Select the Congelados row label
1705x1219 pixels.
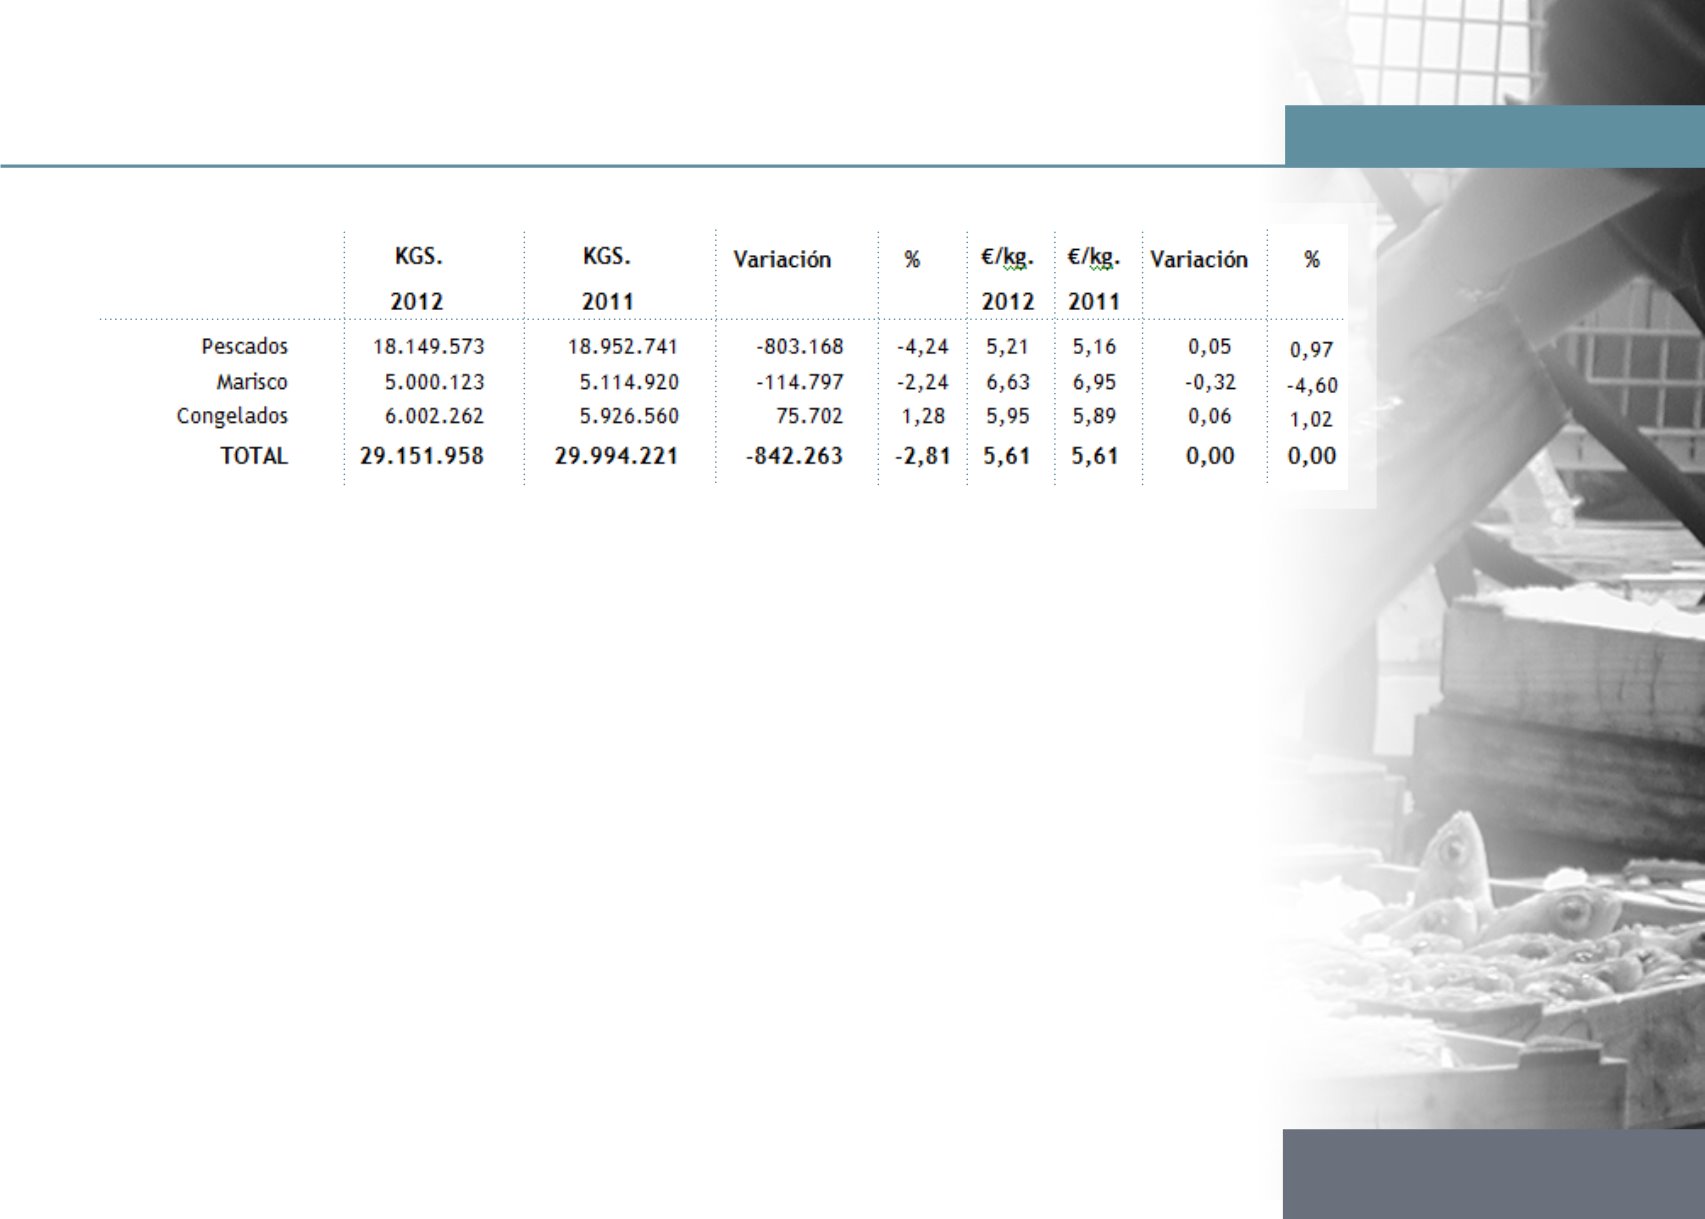232,416
